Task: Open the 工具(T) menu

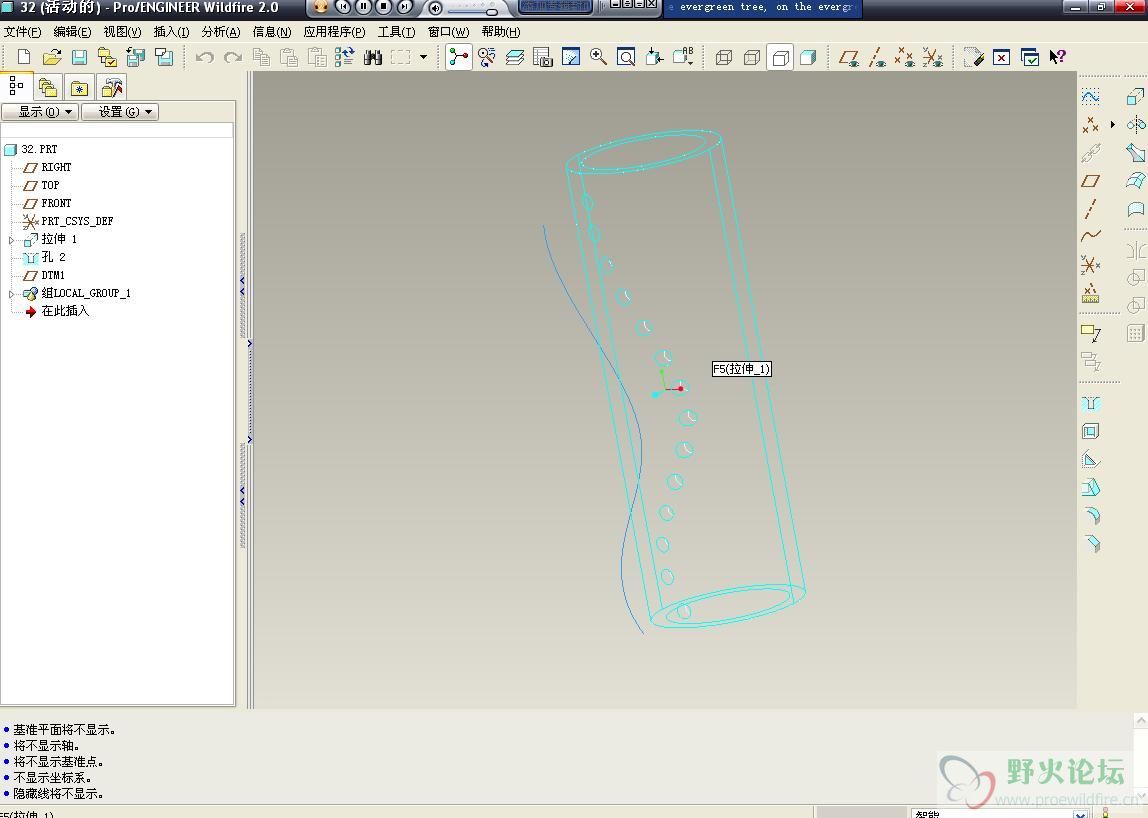Action: [396, 31]
